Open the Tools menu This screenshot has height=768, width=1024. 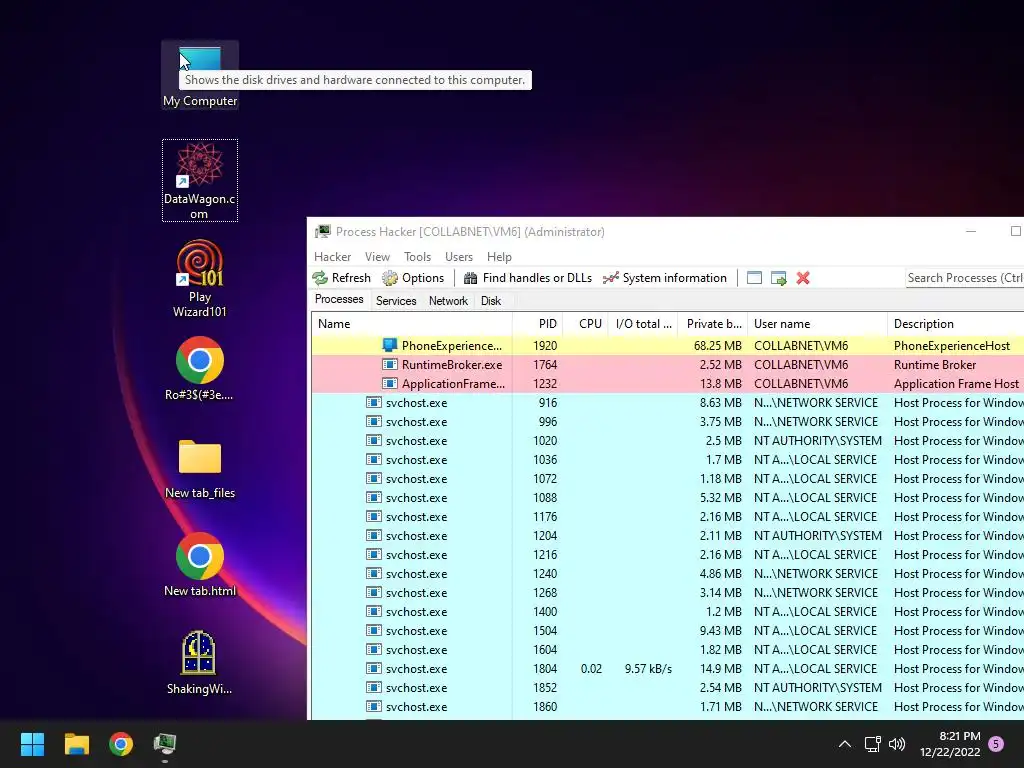(x=417, y=257)
